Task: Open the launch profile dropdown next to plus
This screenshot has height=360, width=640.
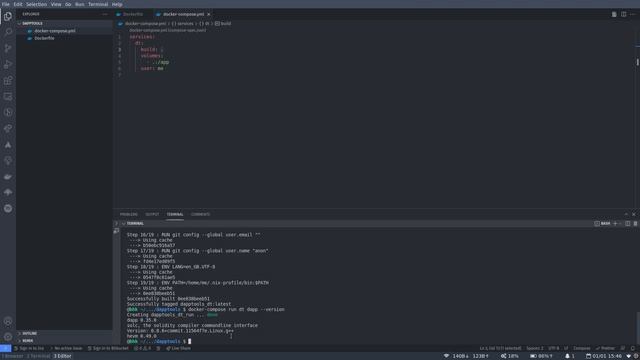Action: pyautogui.click(x=620, y=224)
